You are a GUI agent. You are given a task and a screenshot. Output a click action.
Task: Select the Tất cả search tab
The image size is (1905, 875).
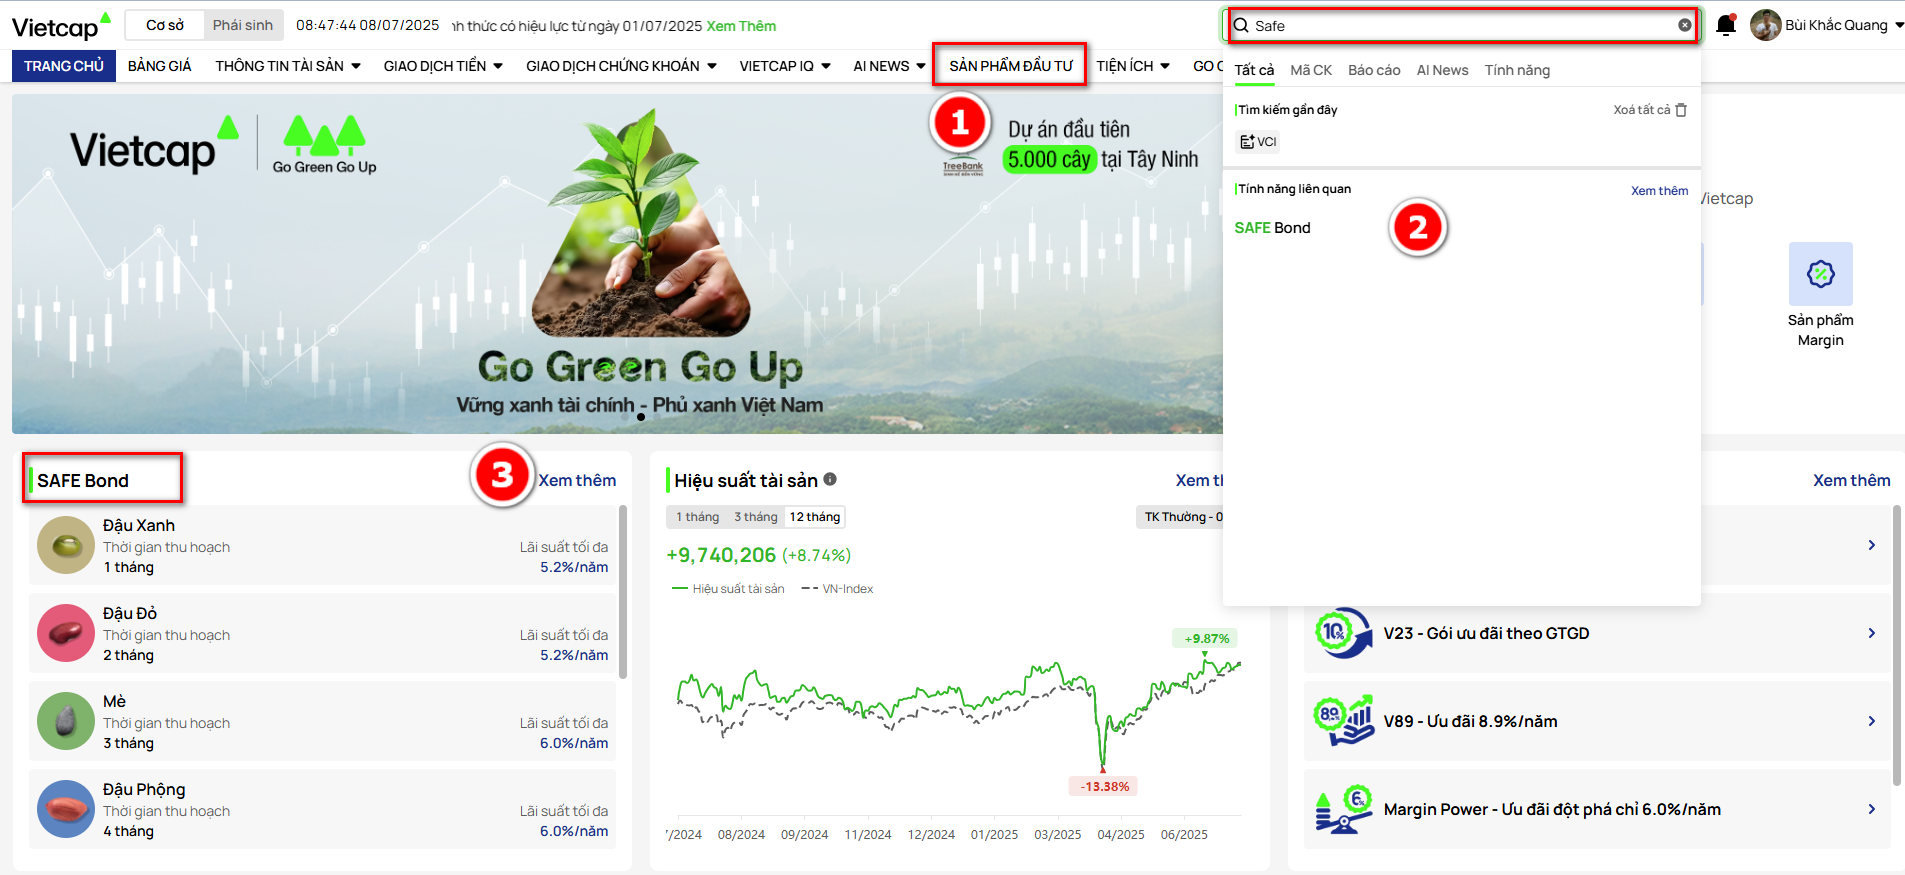point(1254,70)
